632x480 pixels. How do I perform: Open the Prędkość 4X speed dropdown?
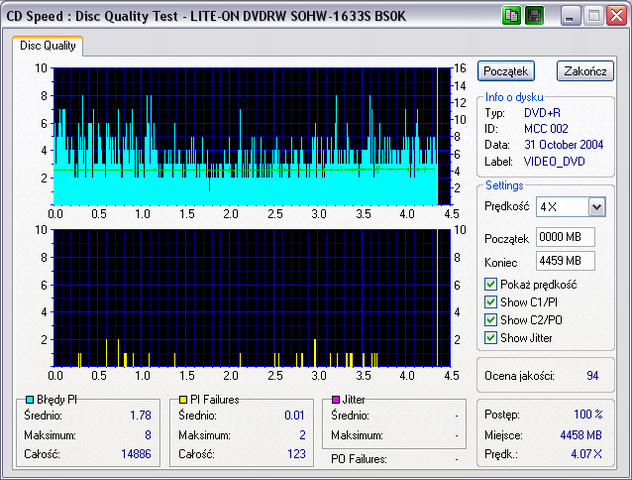coord(597,208)
